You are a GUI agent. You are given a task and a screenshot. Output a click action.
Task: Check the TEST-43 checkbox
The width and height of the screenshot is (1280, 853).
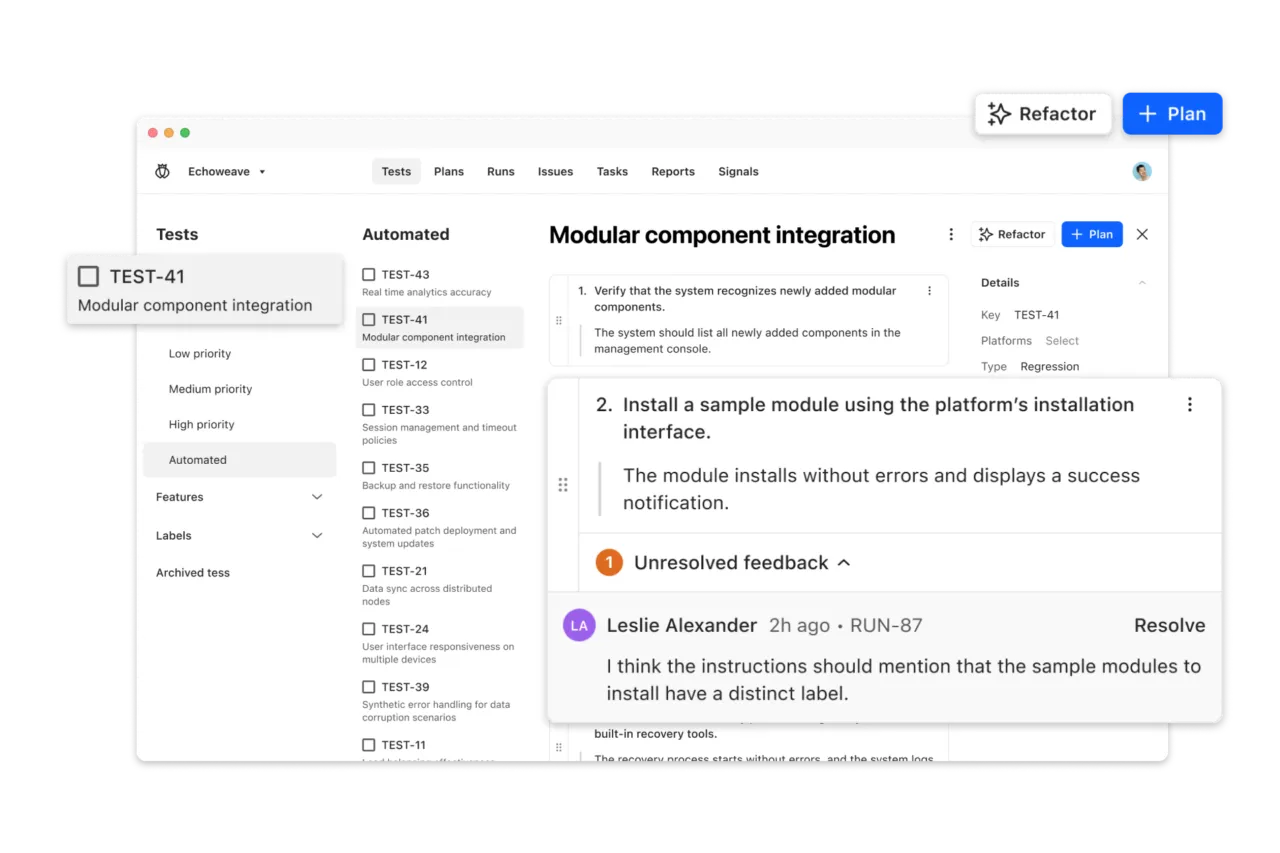coord(368,274)
